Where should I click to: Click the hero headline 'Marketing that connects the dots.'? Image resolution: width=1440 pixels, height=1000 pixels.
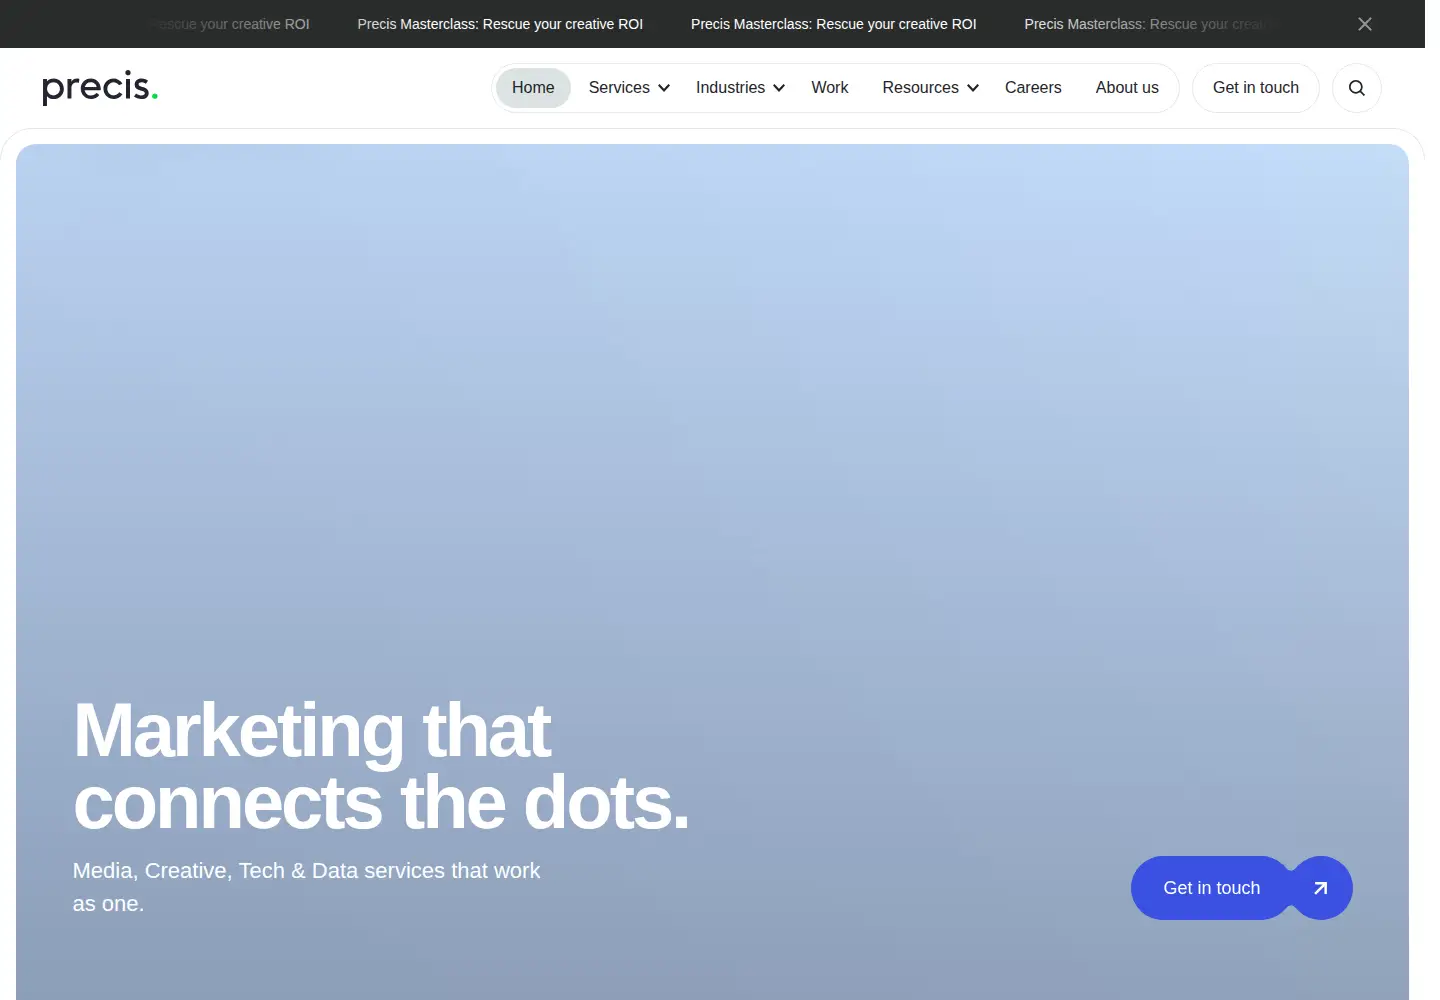[381, 767]
